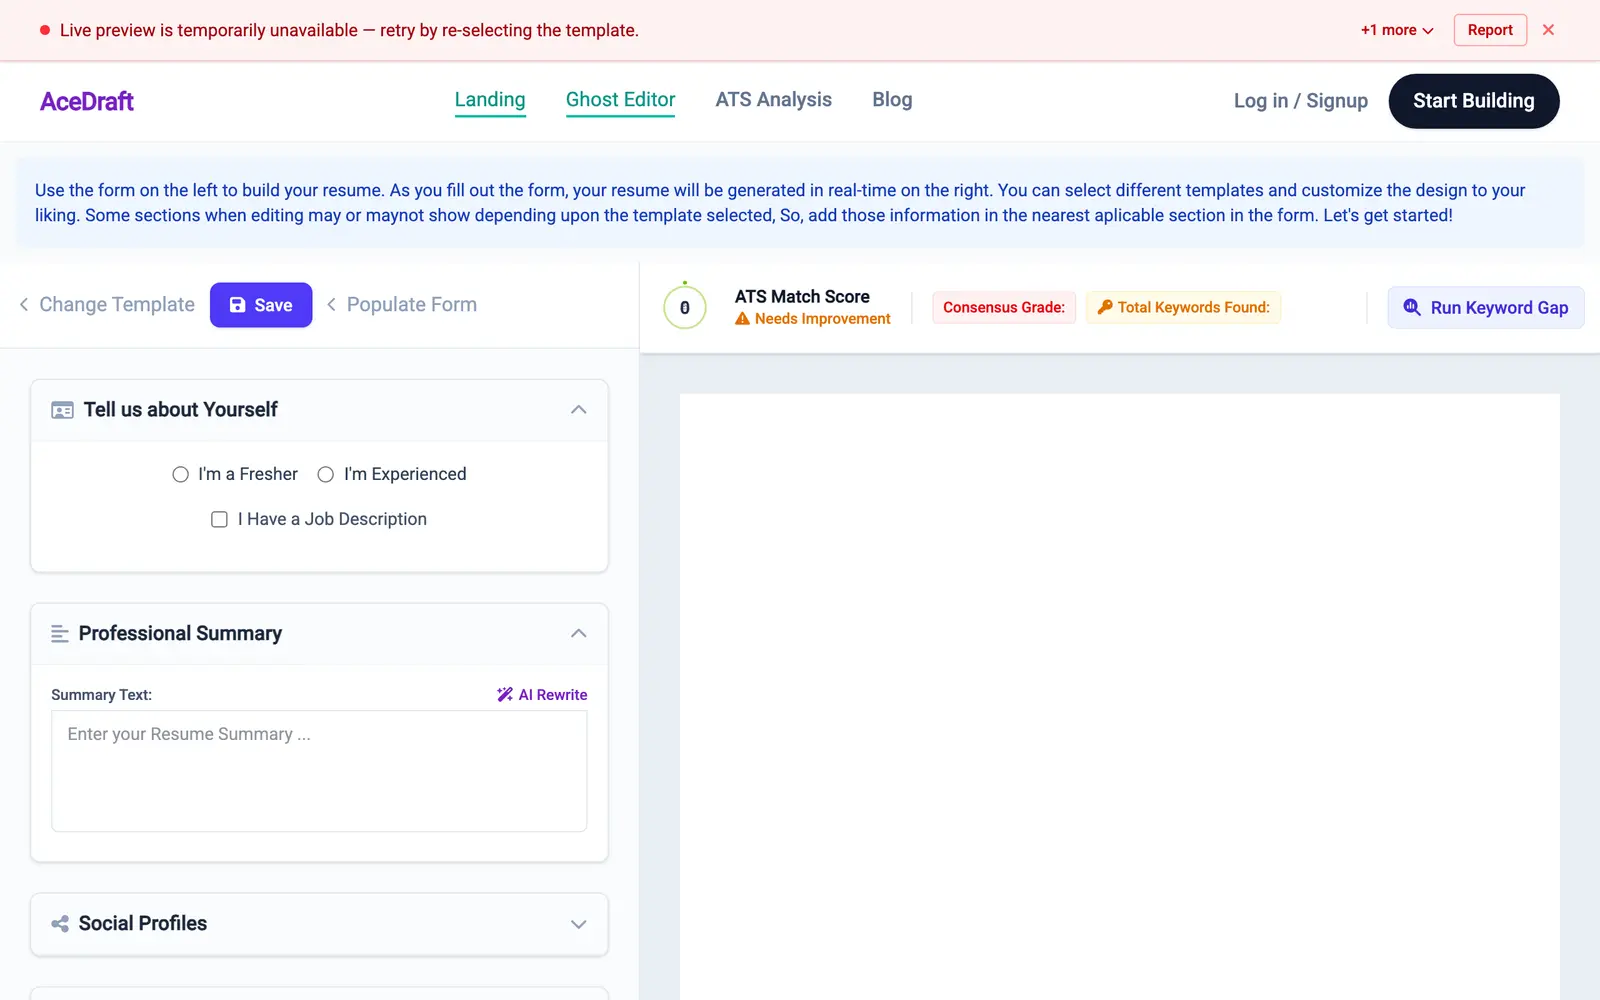The image size is (1600, 1000).
Task: Click the Consensus Grade badge
Action: pyautogui.click(x=1004, y=307)
